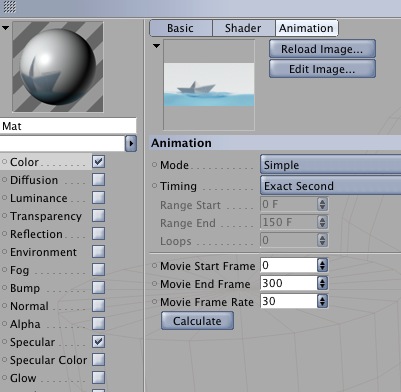Viewport: 401px width, 392px height.
Task: Select the Glow channel label
Action: (x=23, y=378)
